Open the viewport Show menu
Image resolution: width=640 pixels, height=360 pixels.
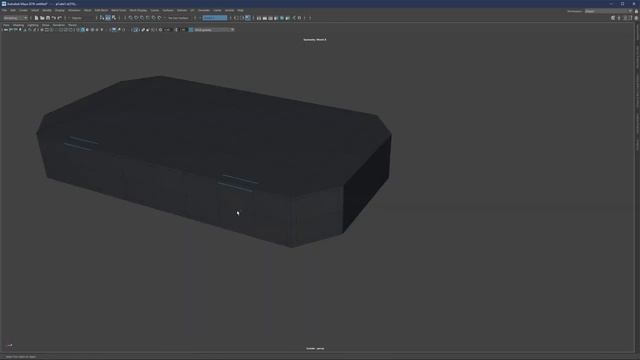(45, 25)
